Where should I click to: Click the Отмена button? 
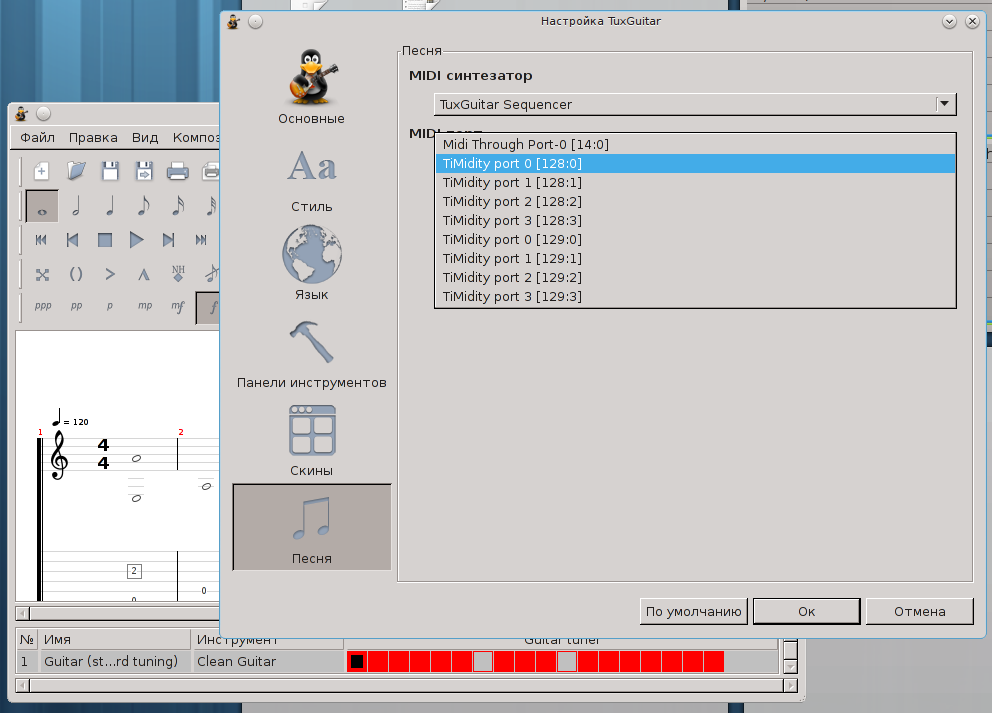[919, 612]
